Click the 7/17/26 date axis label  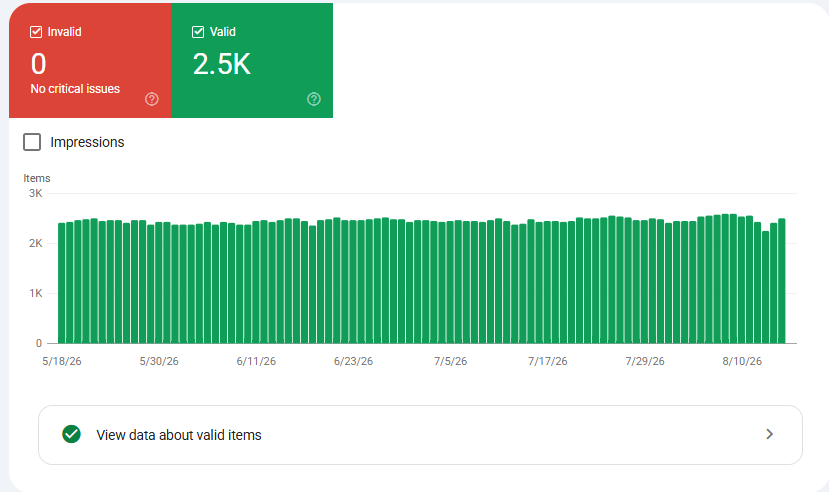[x=547, y=361]
